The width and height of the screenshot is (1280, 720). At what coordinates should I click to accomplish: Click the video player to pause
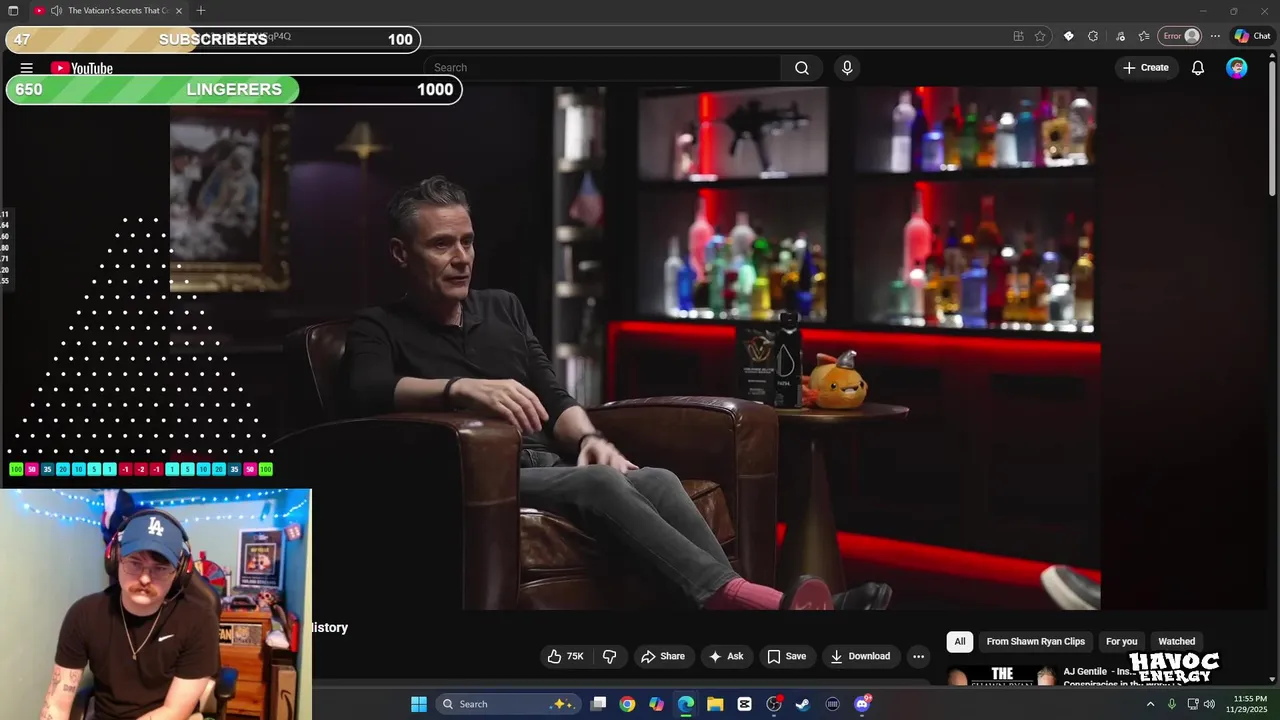(635, 348)
